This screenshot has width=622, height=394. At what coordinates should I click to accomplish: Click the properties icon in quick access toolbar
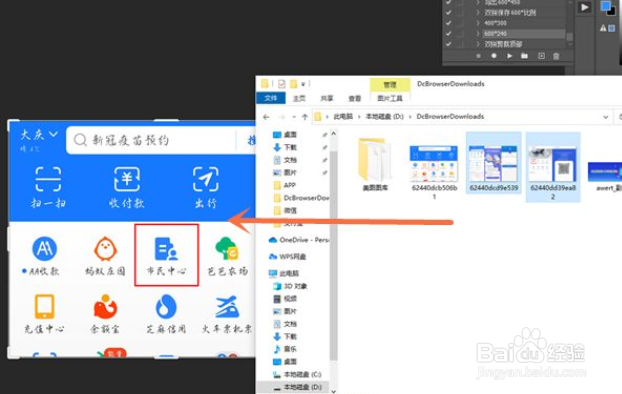point(282,84)
